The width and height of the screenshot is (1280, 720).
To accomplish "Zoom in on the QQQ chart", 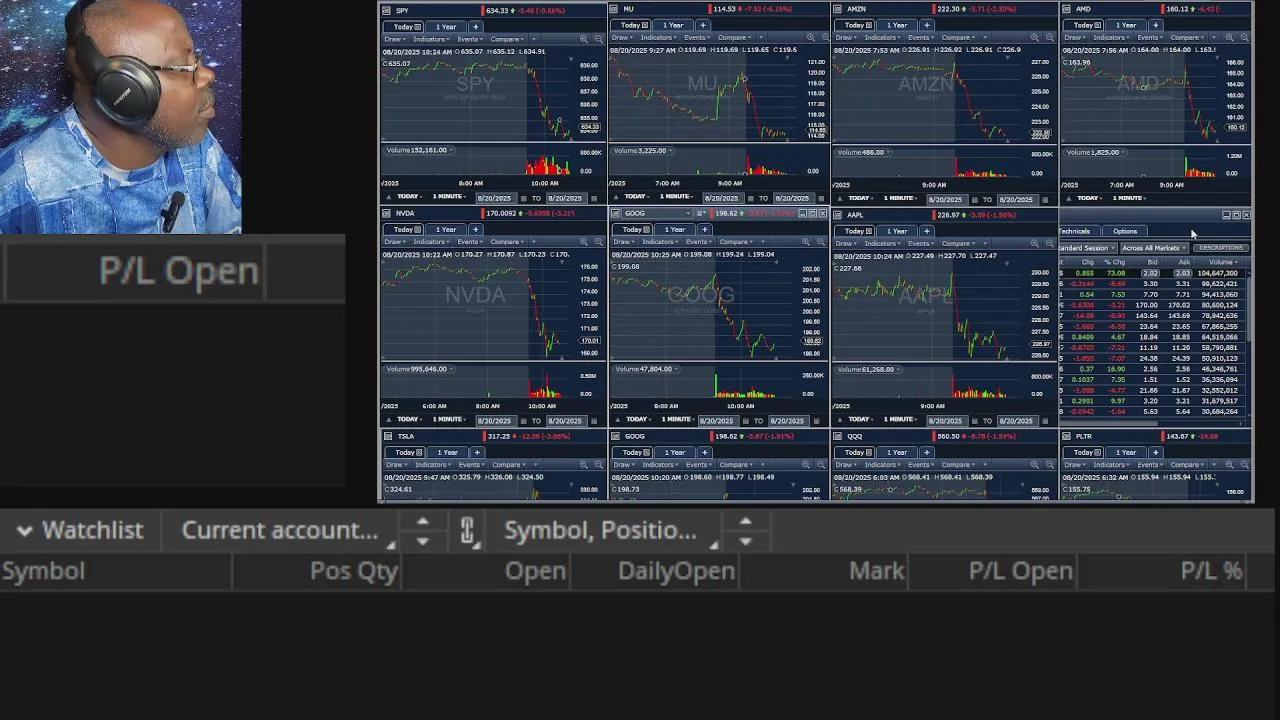I will tap(1035, 465).
